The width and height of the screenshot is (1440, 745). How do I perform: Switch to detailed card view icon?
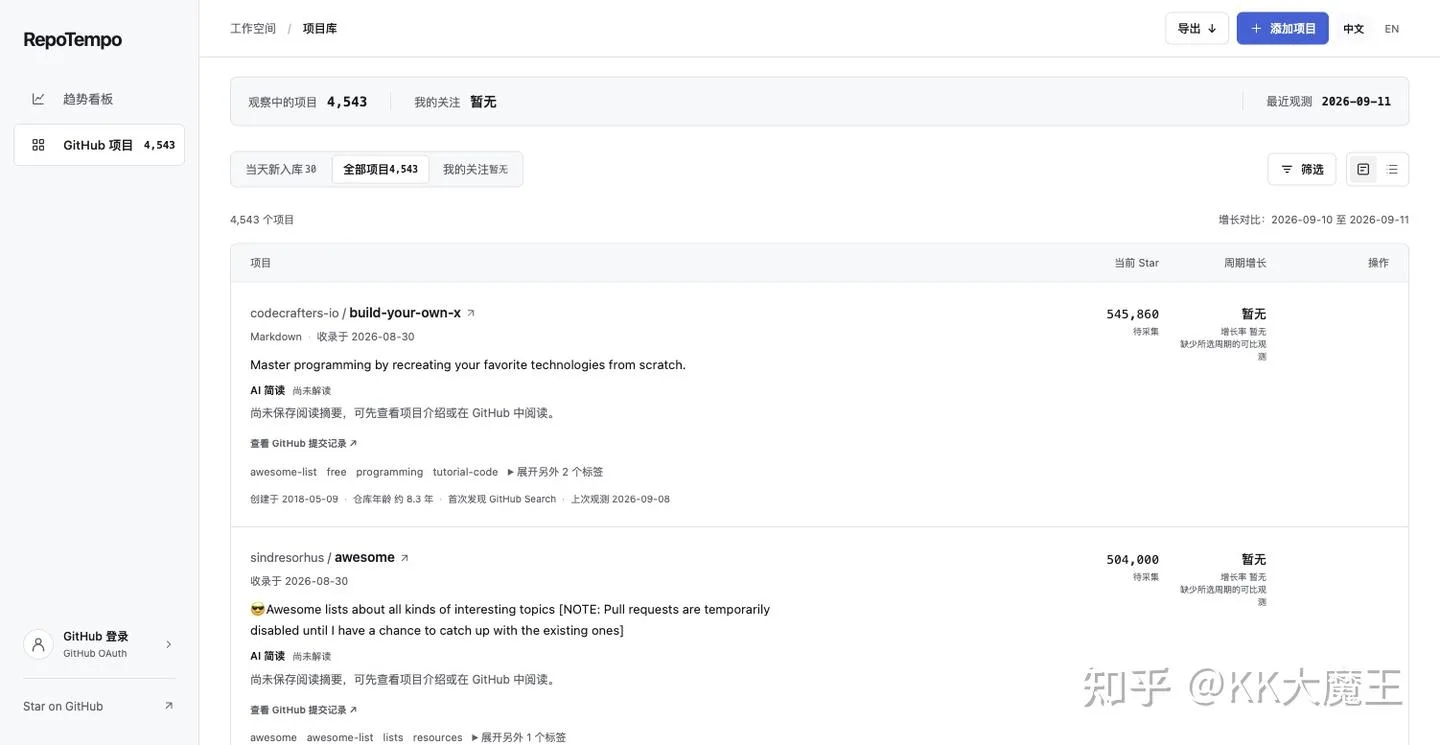pyautogui.click(x=1363, y=169)
